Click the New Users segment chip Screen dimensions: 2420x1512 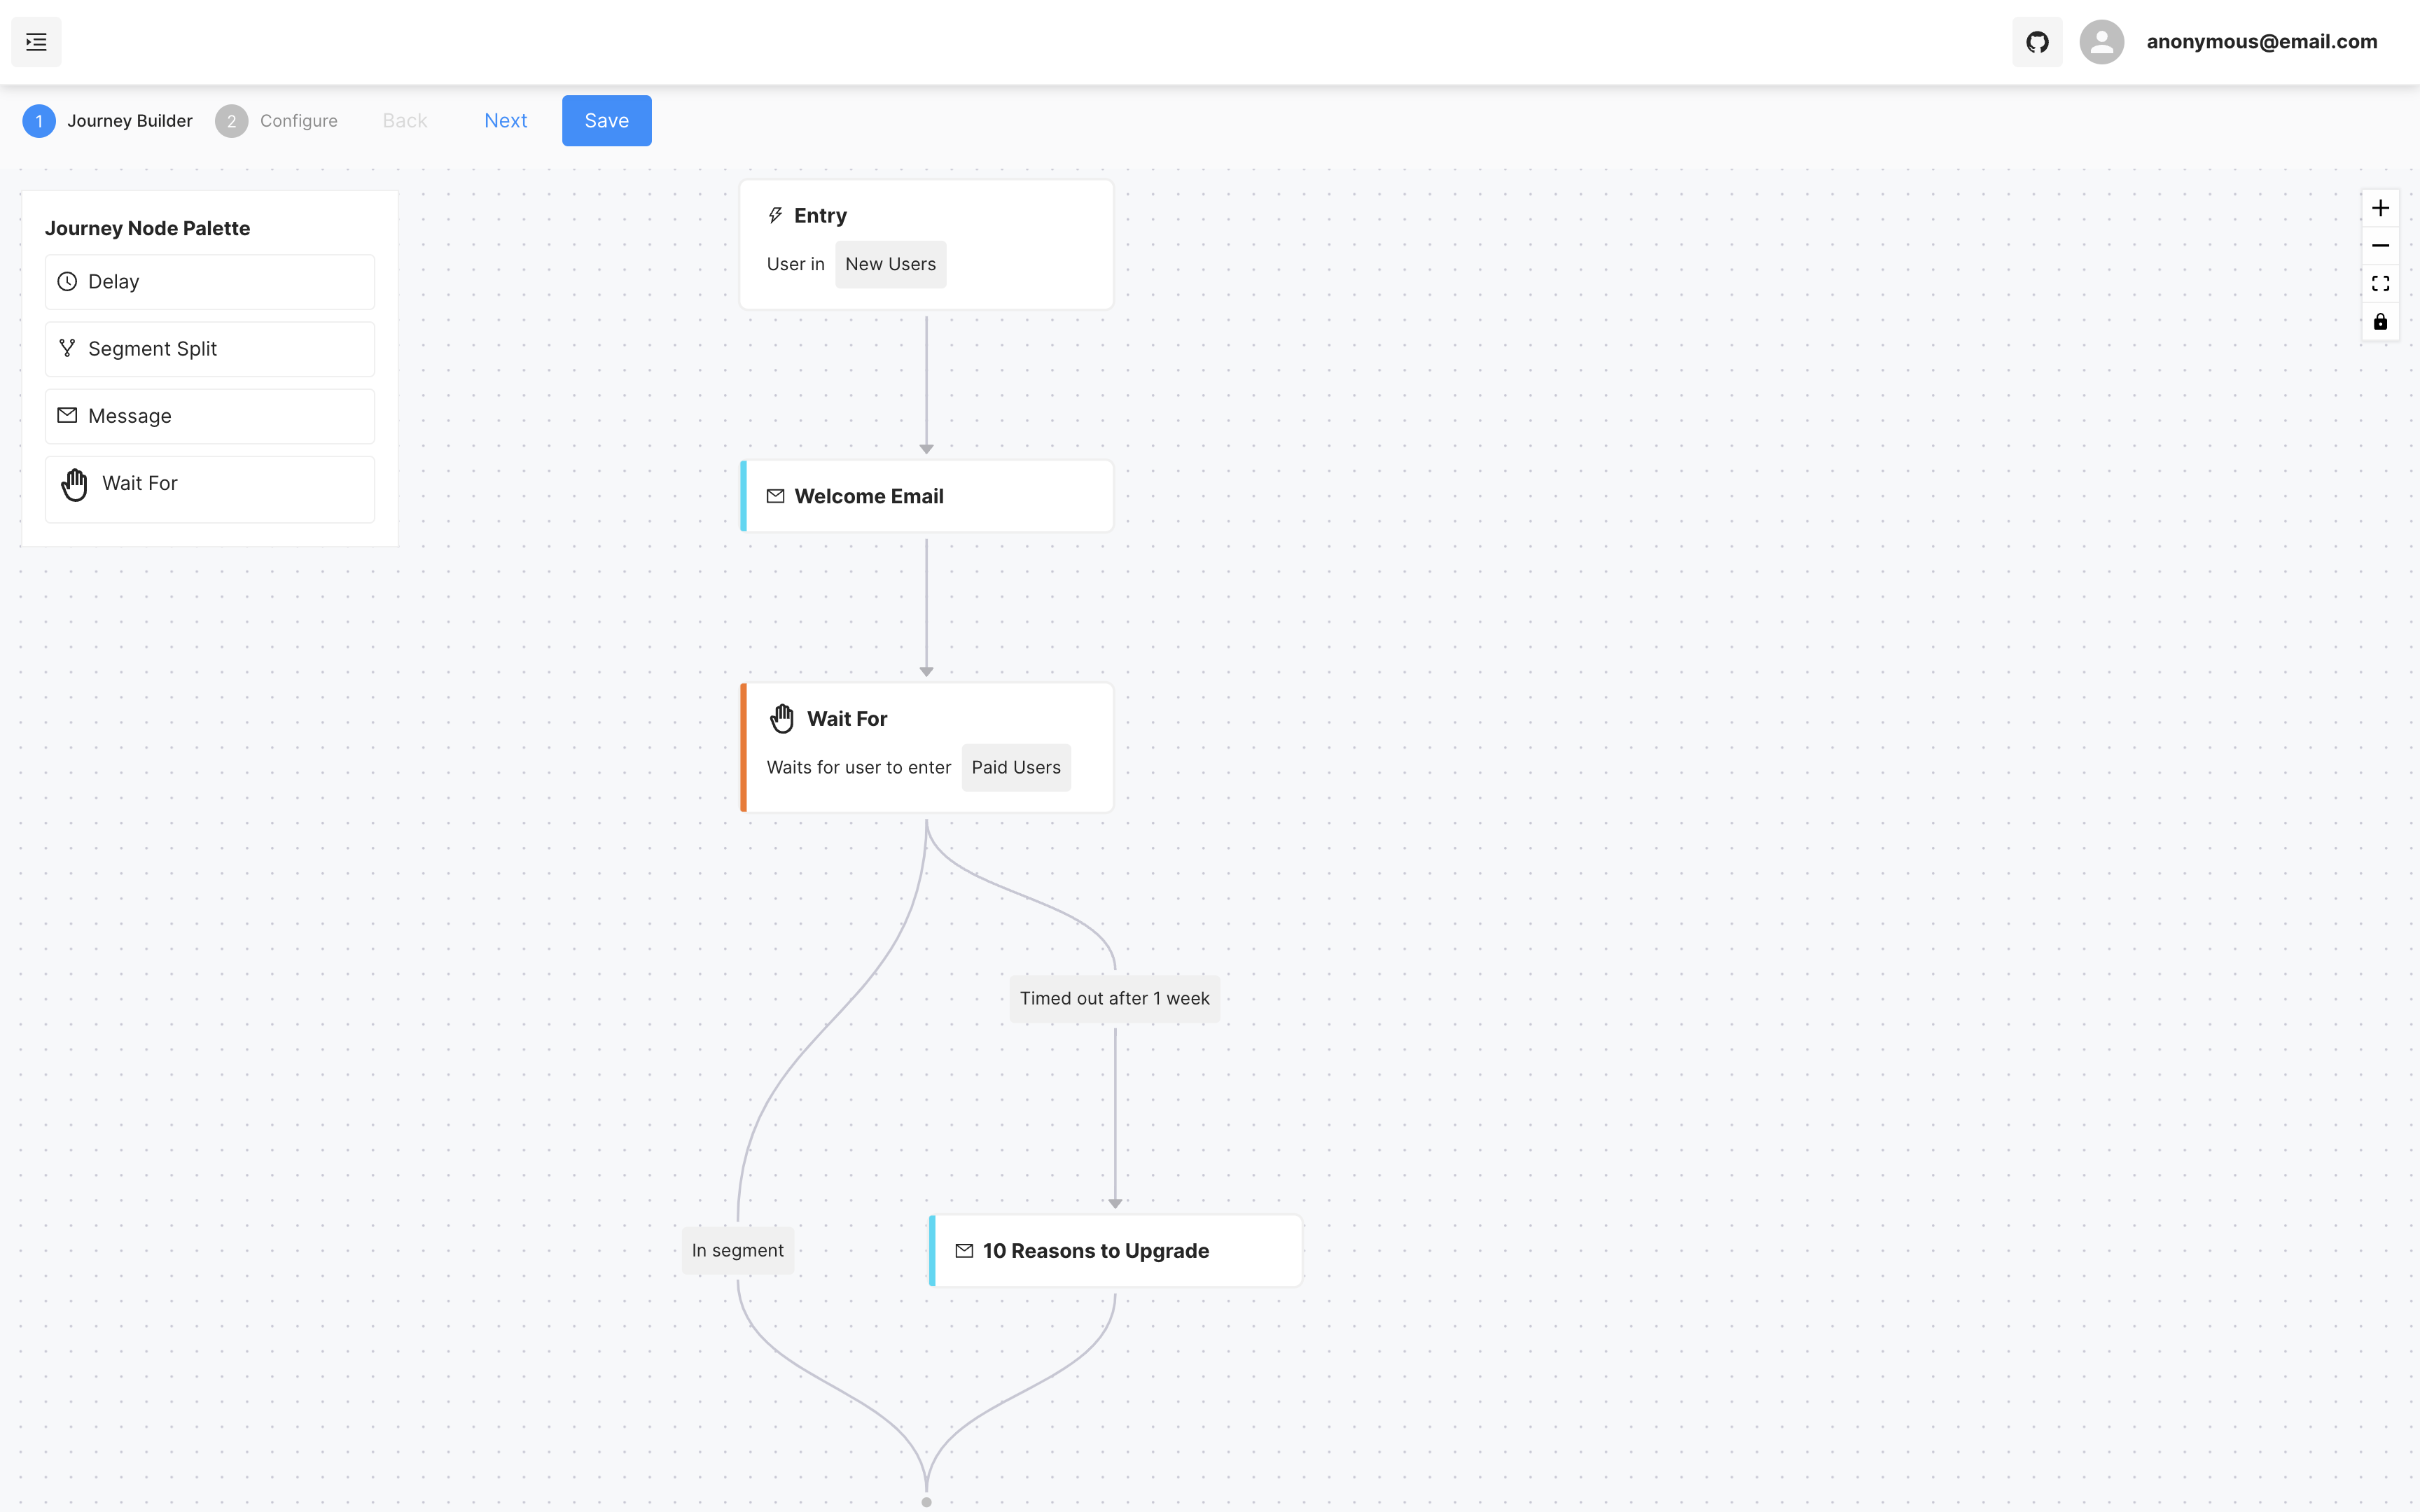[x=890, y=264]
